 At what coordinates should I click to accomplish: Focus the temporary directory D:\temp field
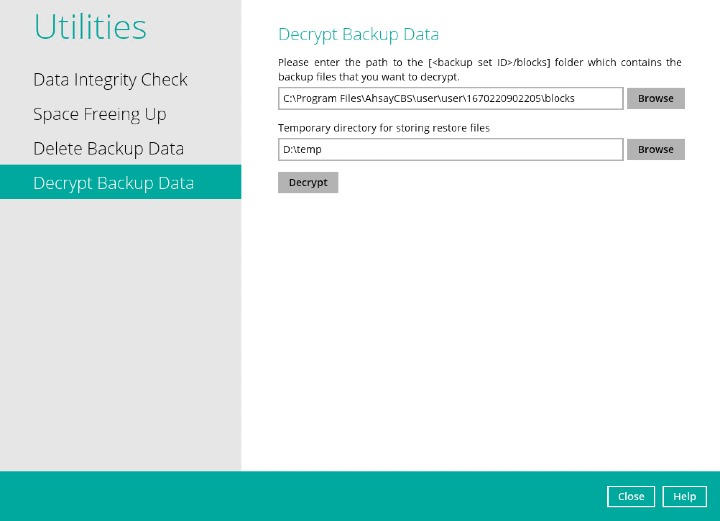click(450, 149)
